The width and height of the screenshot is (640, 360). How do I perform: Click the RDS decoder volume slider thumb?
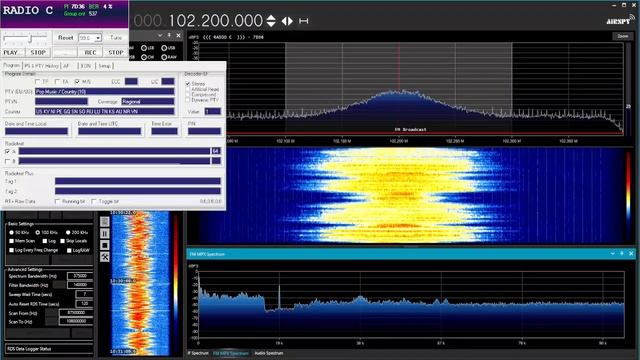(x=30, y=38)
